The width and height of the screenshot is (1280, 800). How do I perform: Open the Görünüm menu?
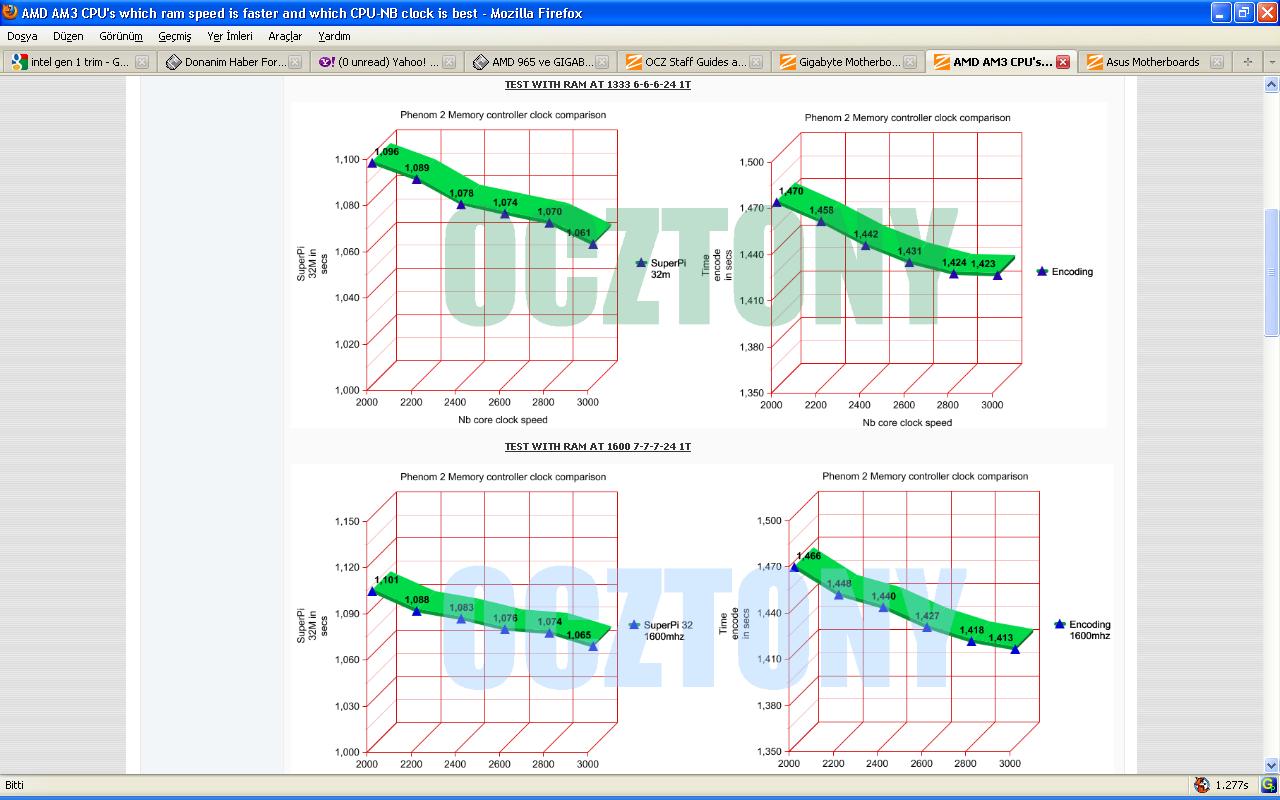coord(121,36)
